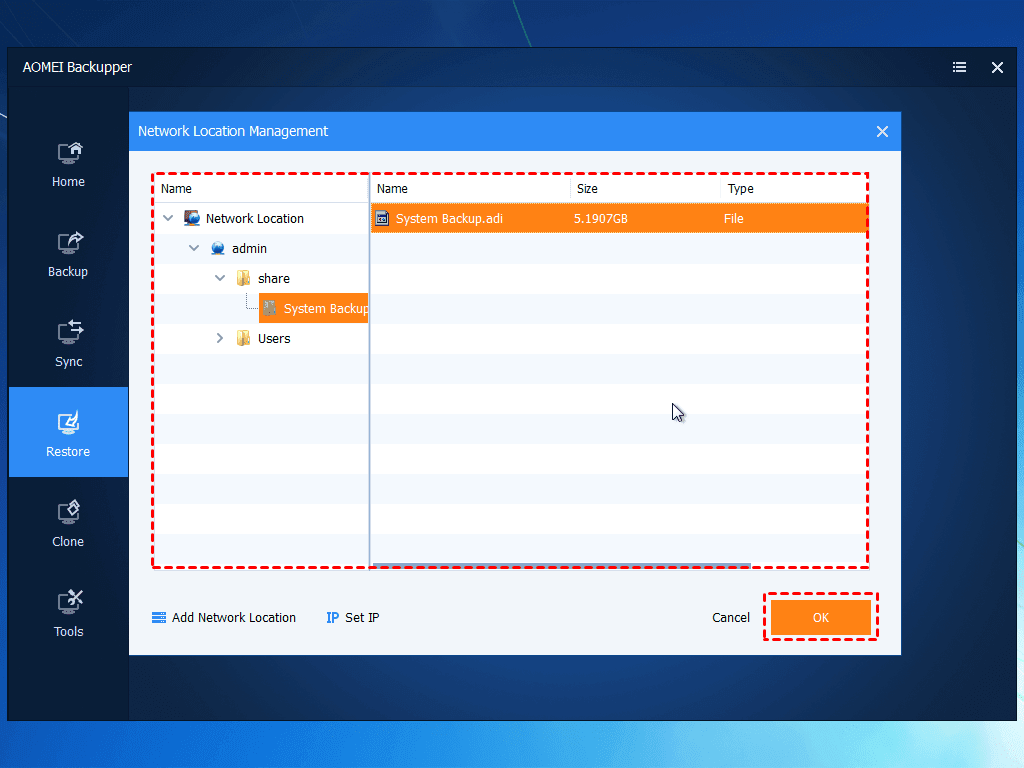Click the horizontal scrollbar in file list
1024x768 pixels.
562,566
